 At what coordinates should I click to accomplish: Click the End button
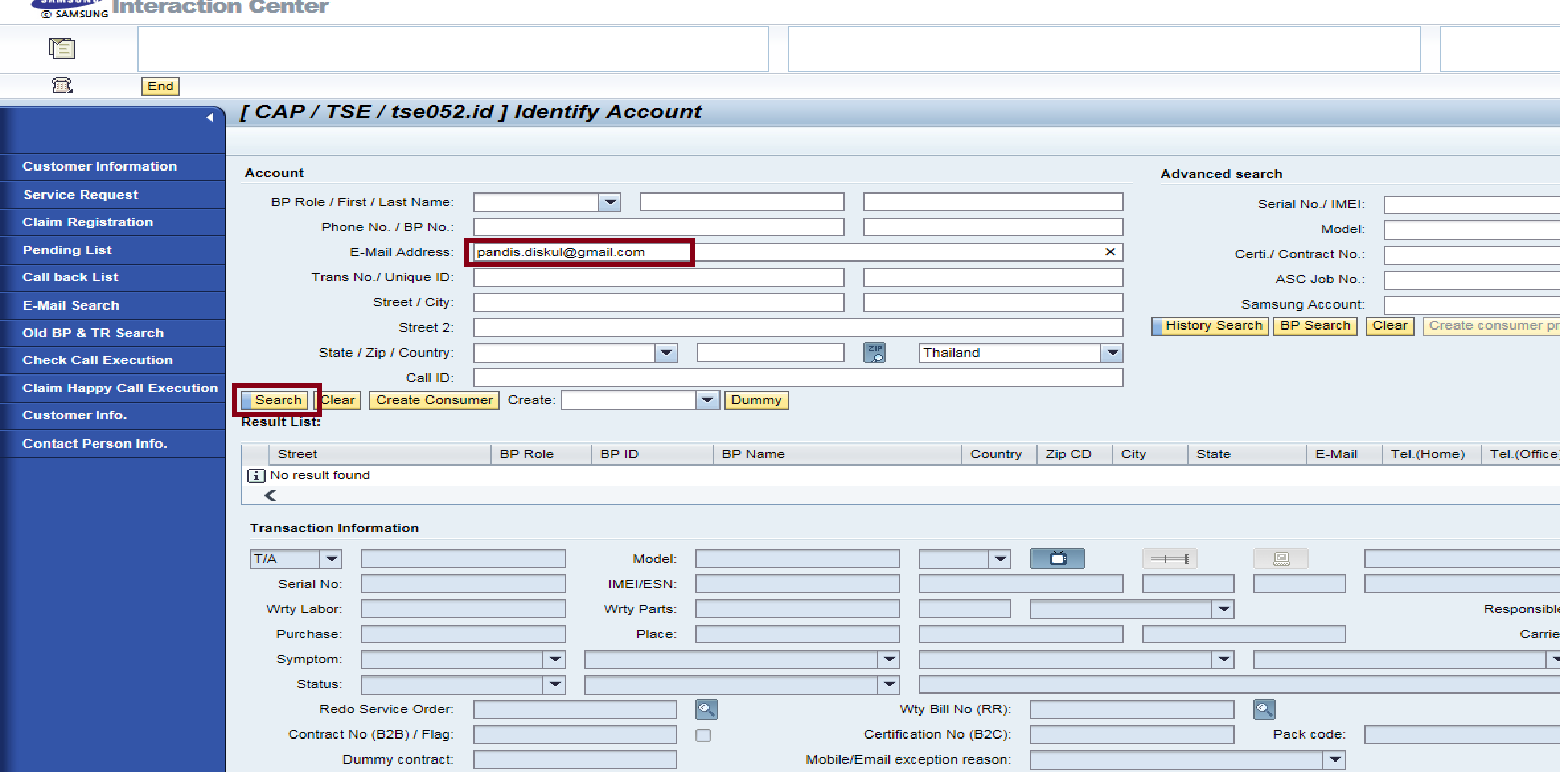point(160,86)
